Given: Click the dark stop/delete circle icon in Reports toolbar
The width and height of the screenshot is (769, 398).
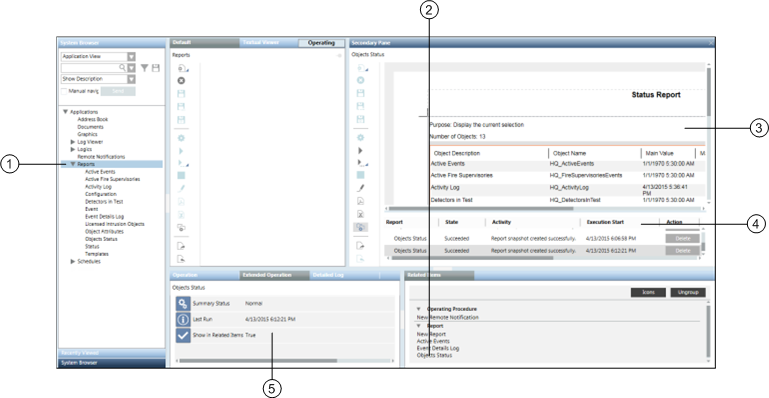Looking at the screenshot, I should pos(181,80).
